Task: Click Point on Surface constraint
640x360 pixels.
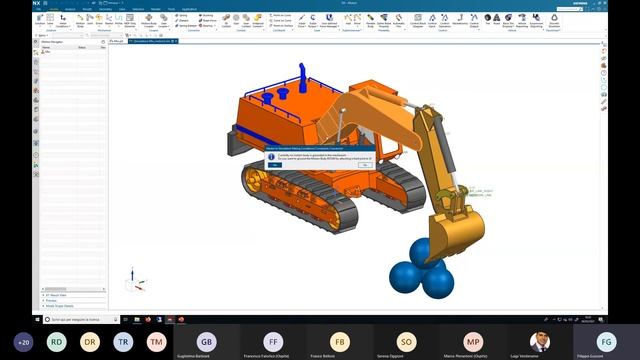Action: 281,25
